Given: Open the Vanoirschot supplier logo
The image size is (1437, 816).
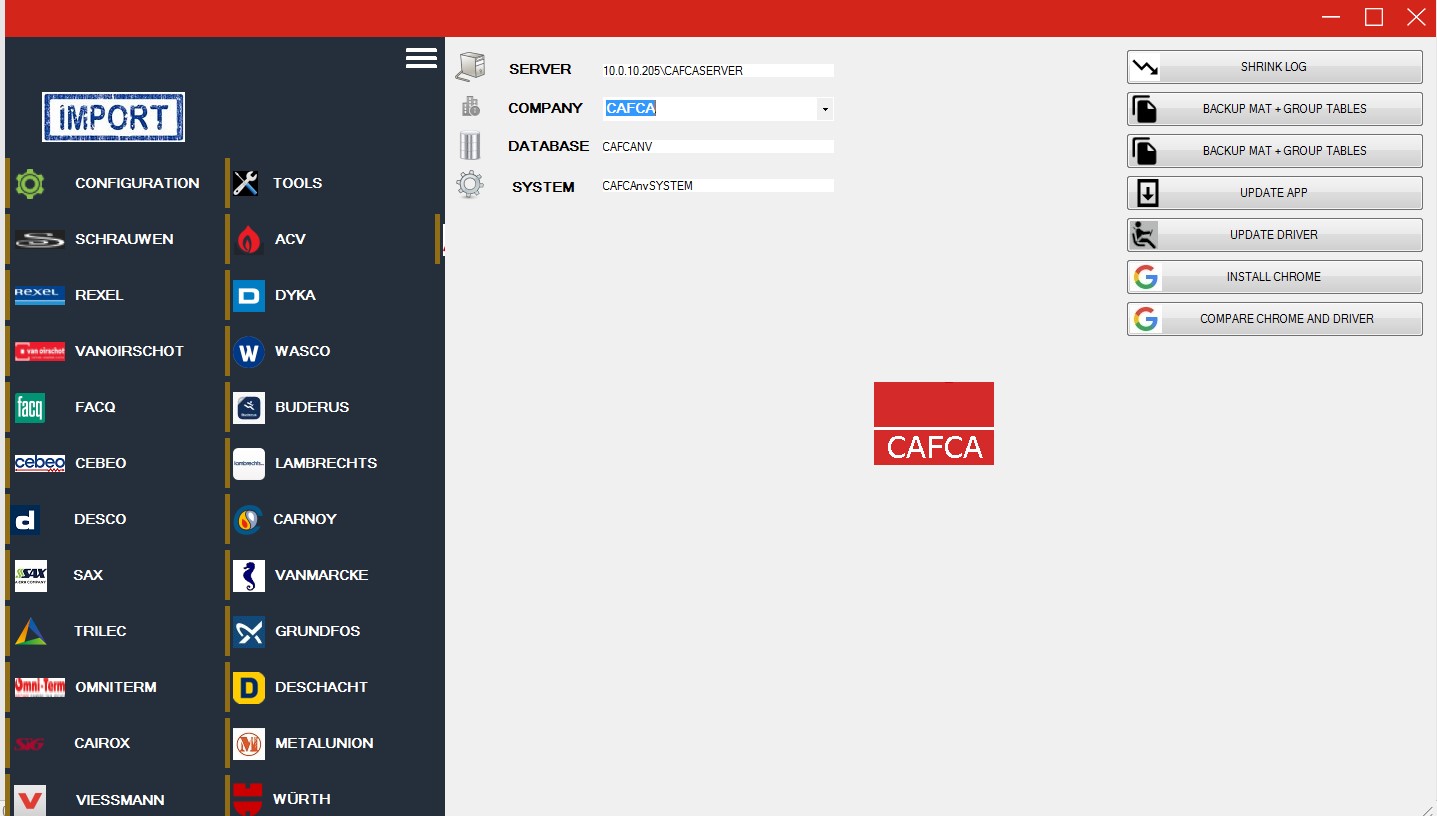Looking at the screenshot, I should point(40,351).
